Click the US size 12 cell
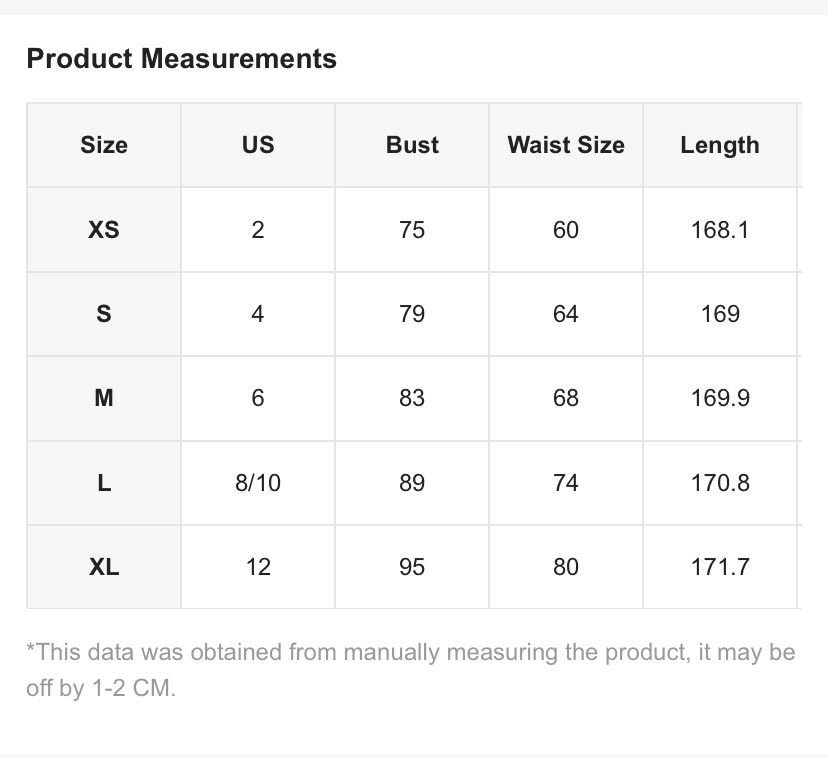The width and height of the screenshot is (828, 758). (x=258, y=567)
